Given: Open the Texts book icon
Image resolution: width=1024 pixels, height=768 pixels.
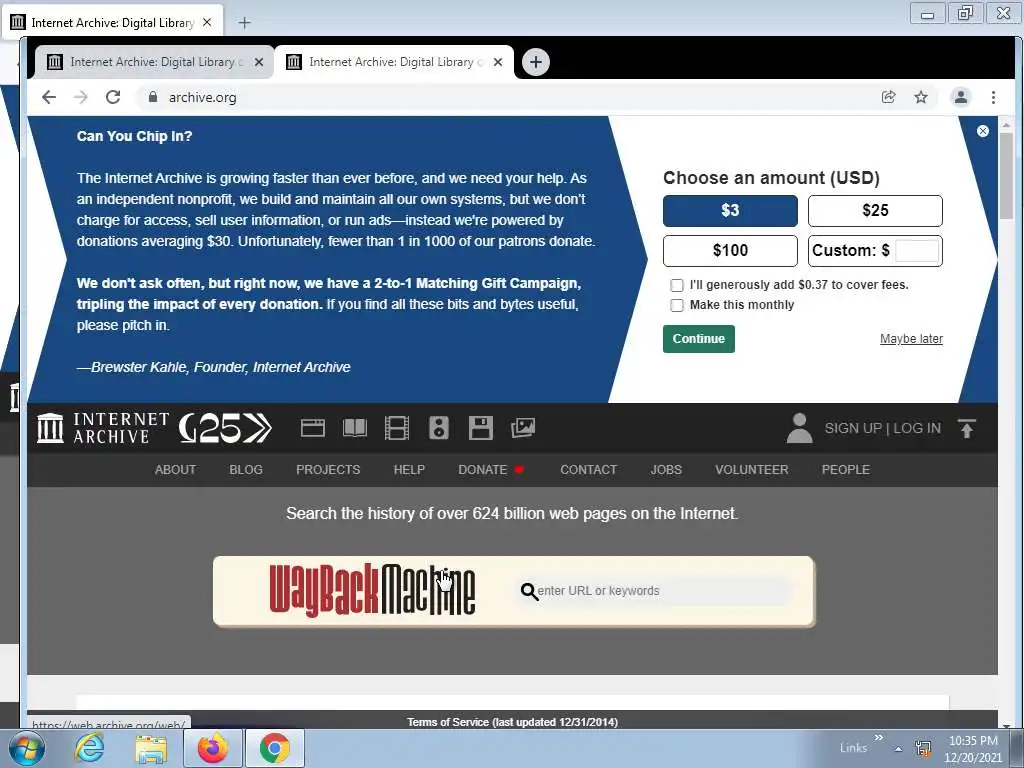Looking at the screenshot, I should tap(355, 428).
